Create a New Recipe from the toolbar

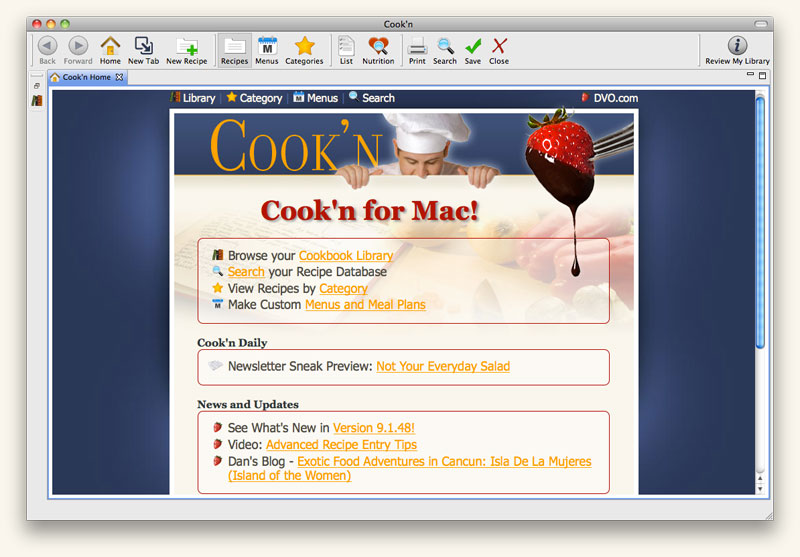(187, 50)
